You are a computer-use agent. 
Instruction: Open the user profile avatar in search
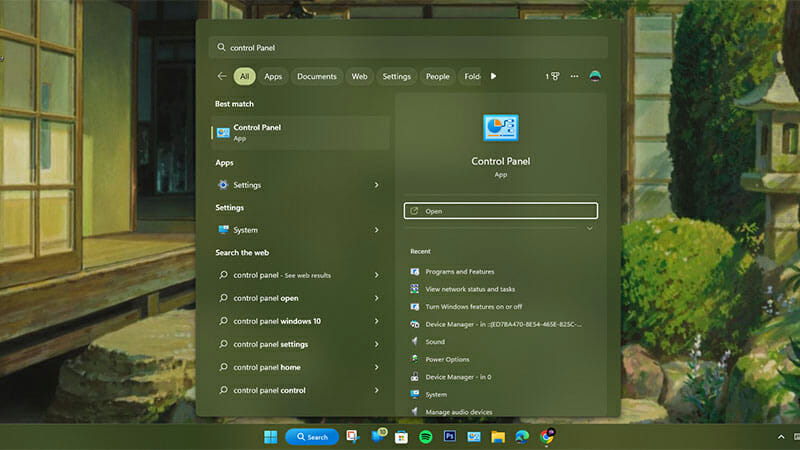pos(596,76)
